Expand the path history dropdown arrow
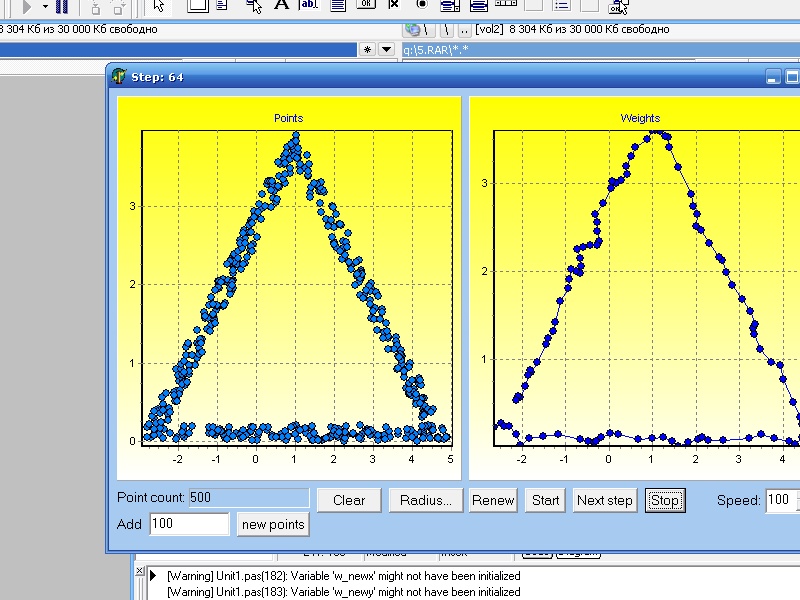 point(387,49)
